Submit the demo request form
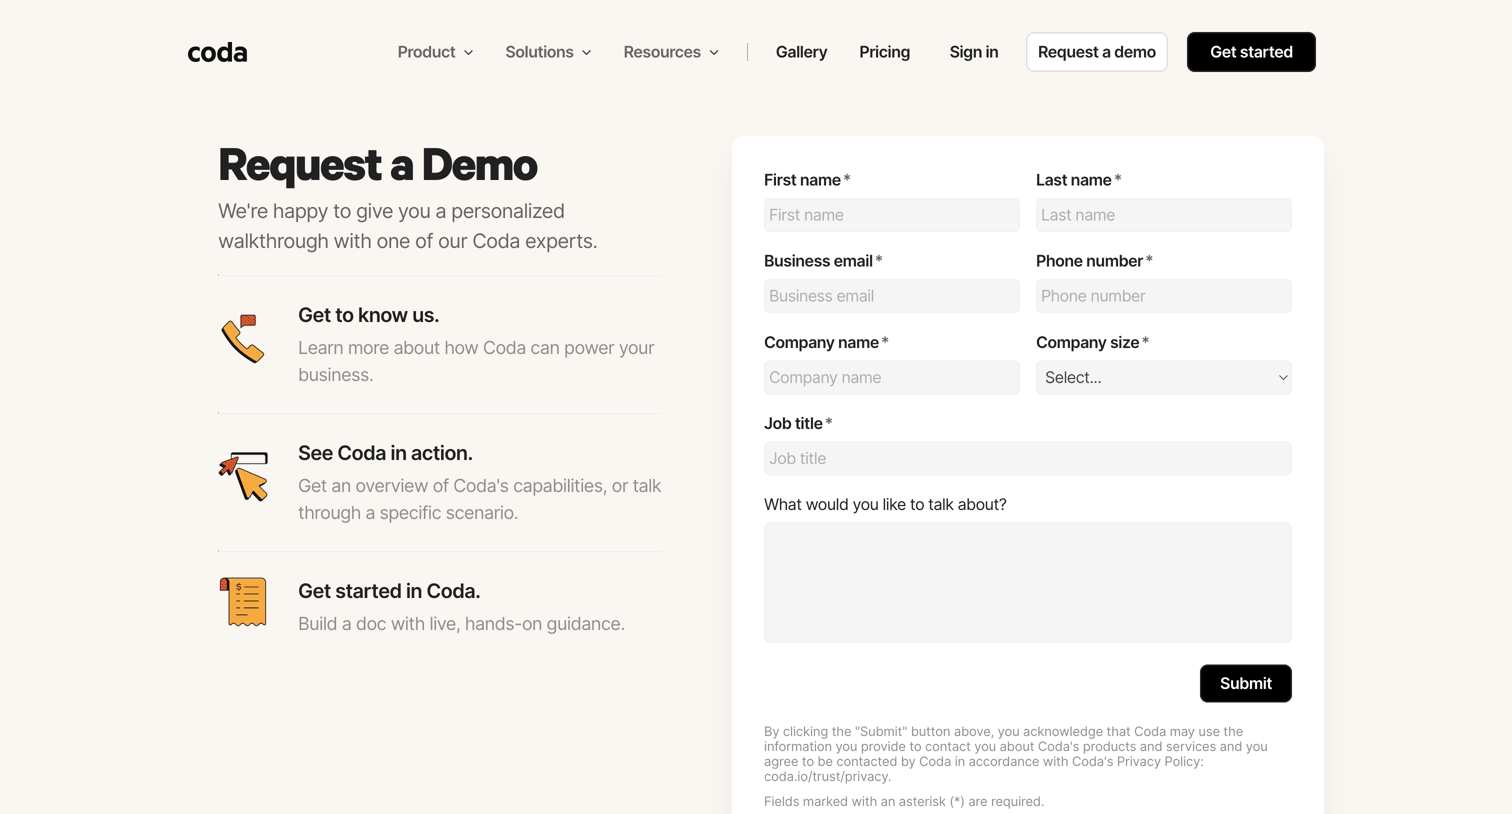The width and height of the screenshot is (1512, 814). 1245,683
